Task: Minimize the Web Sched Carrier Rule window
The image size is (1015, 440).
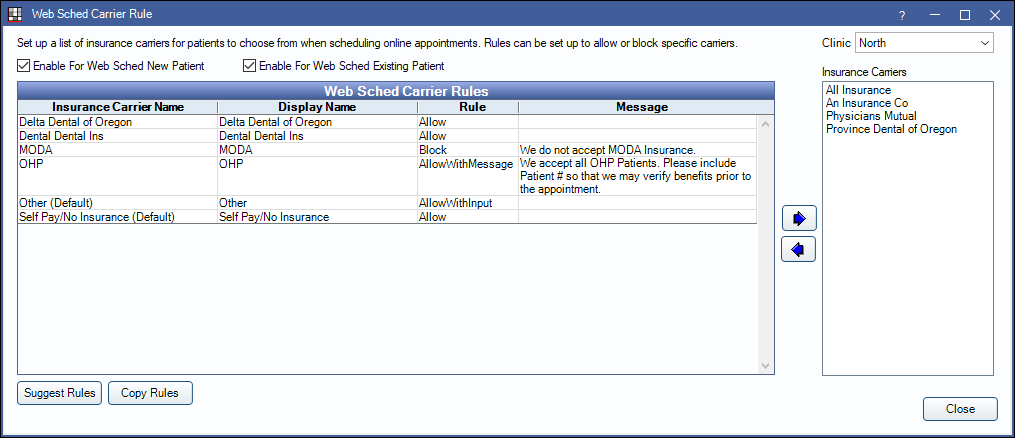Action: tap(934, 15)
